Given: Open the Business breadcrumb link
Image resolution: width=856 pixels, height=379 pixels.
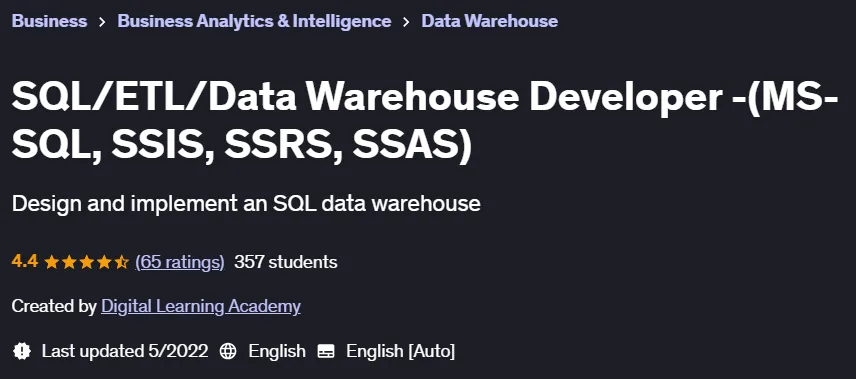Looking at the screenshot, I should click(49, 21).
